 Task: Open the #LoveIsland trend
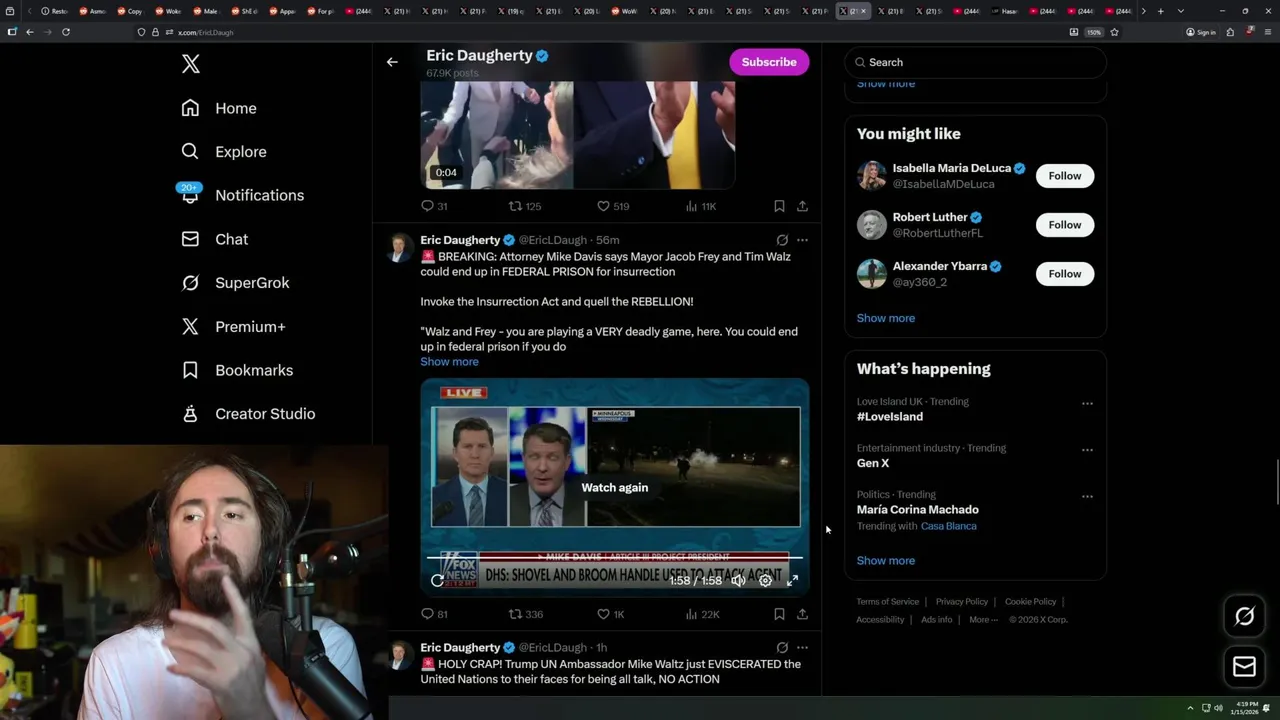pos(890,417)
